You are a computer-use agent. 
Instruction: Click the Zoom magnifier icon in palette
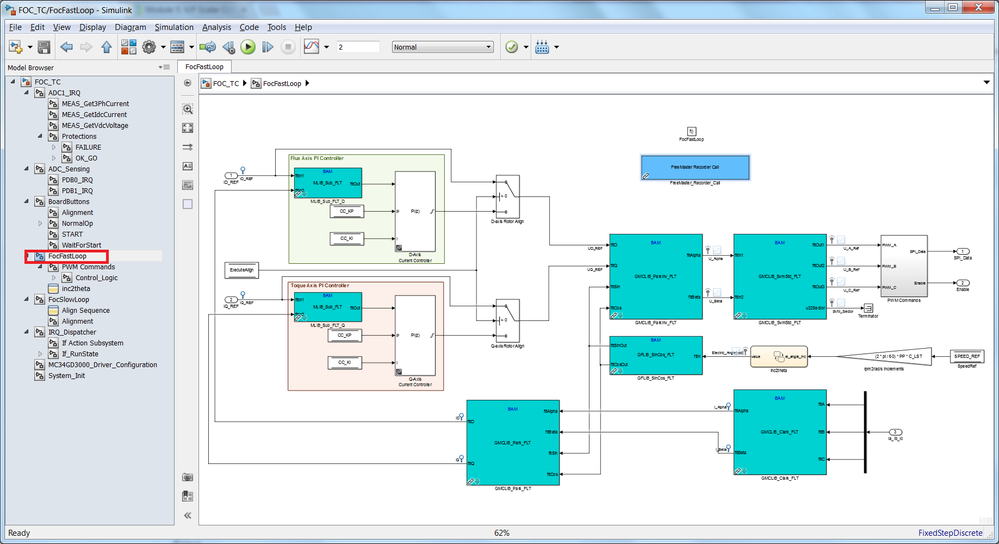[x=187, y=109]
